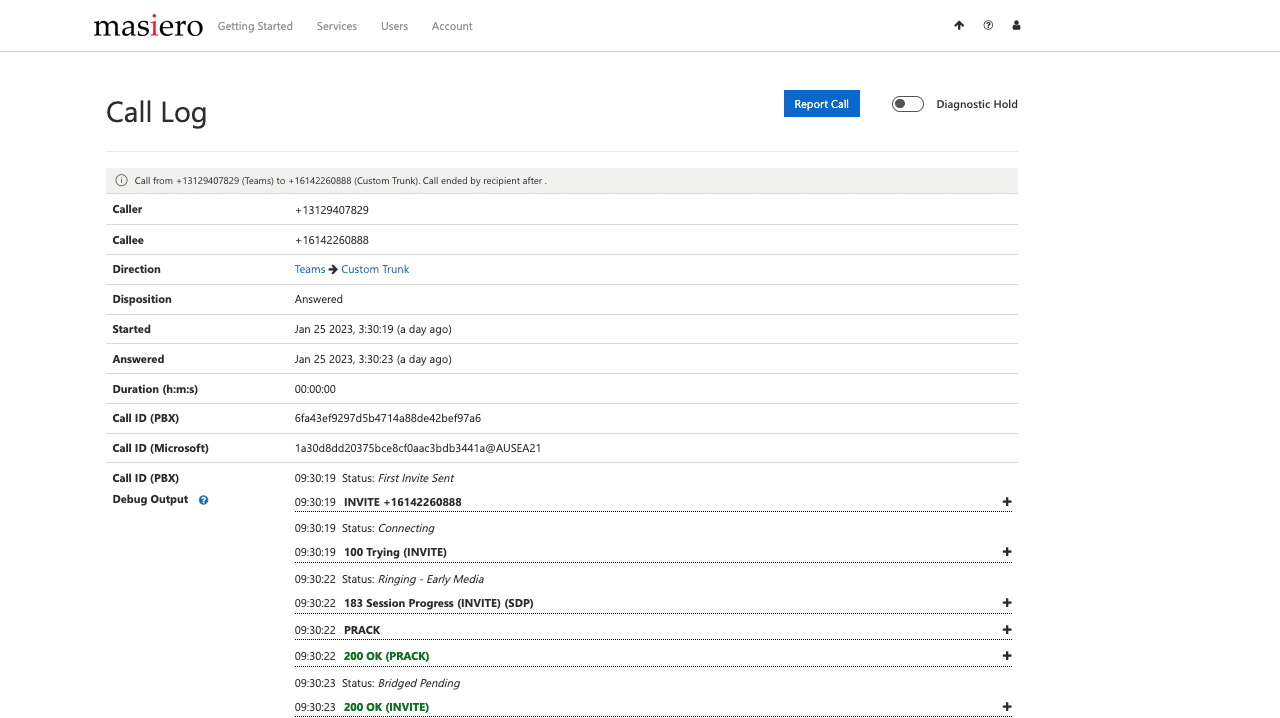The image size is (1280, 718).
Task: Open the Services menu
Action: click(336, 26)
